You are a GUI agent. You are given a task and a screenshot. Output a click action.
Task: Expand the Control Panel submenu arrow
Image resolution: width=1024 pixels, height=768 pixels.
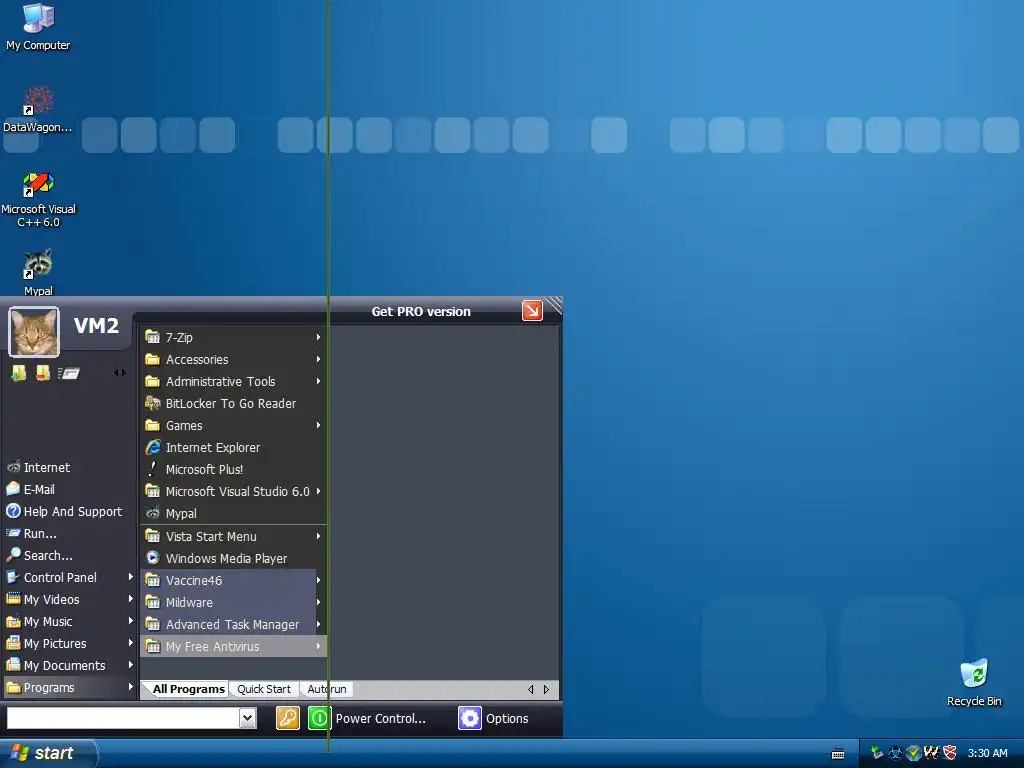pyautogui.click(x=131, y=577)
